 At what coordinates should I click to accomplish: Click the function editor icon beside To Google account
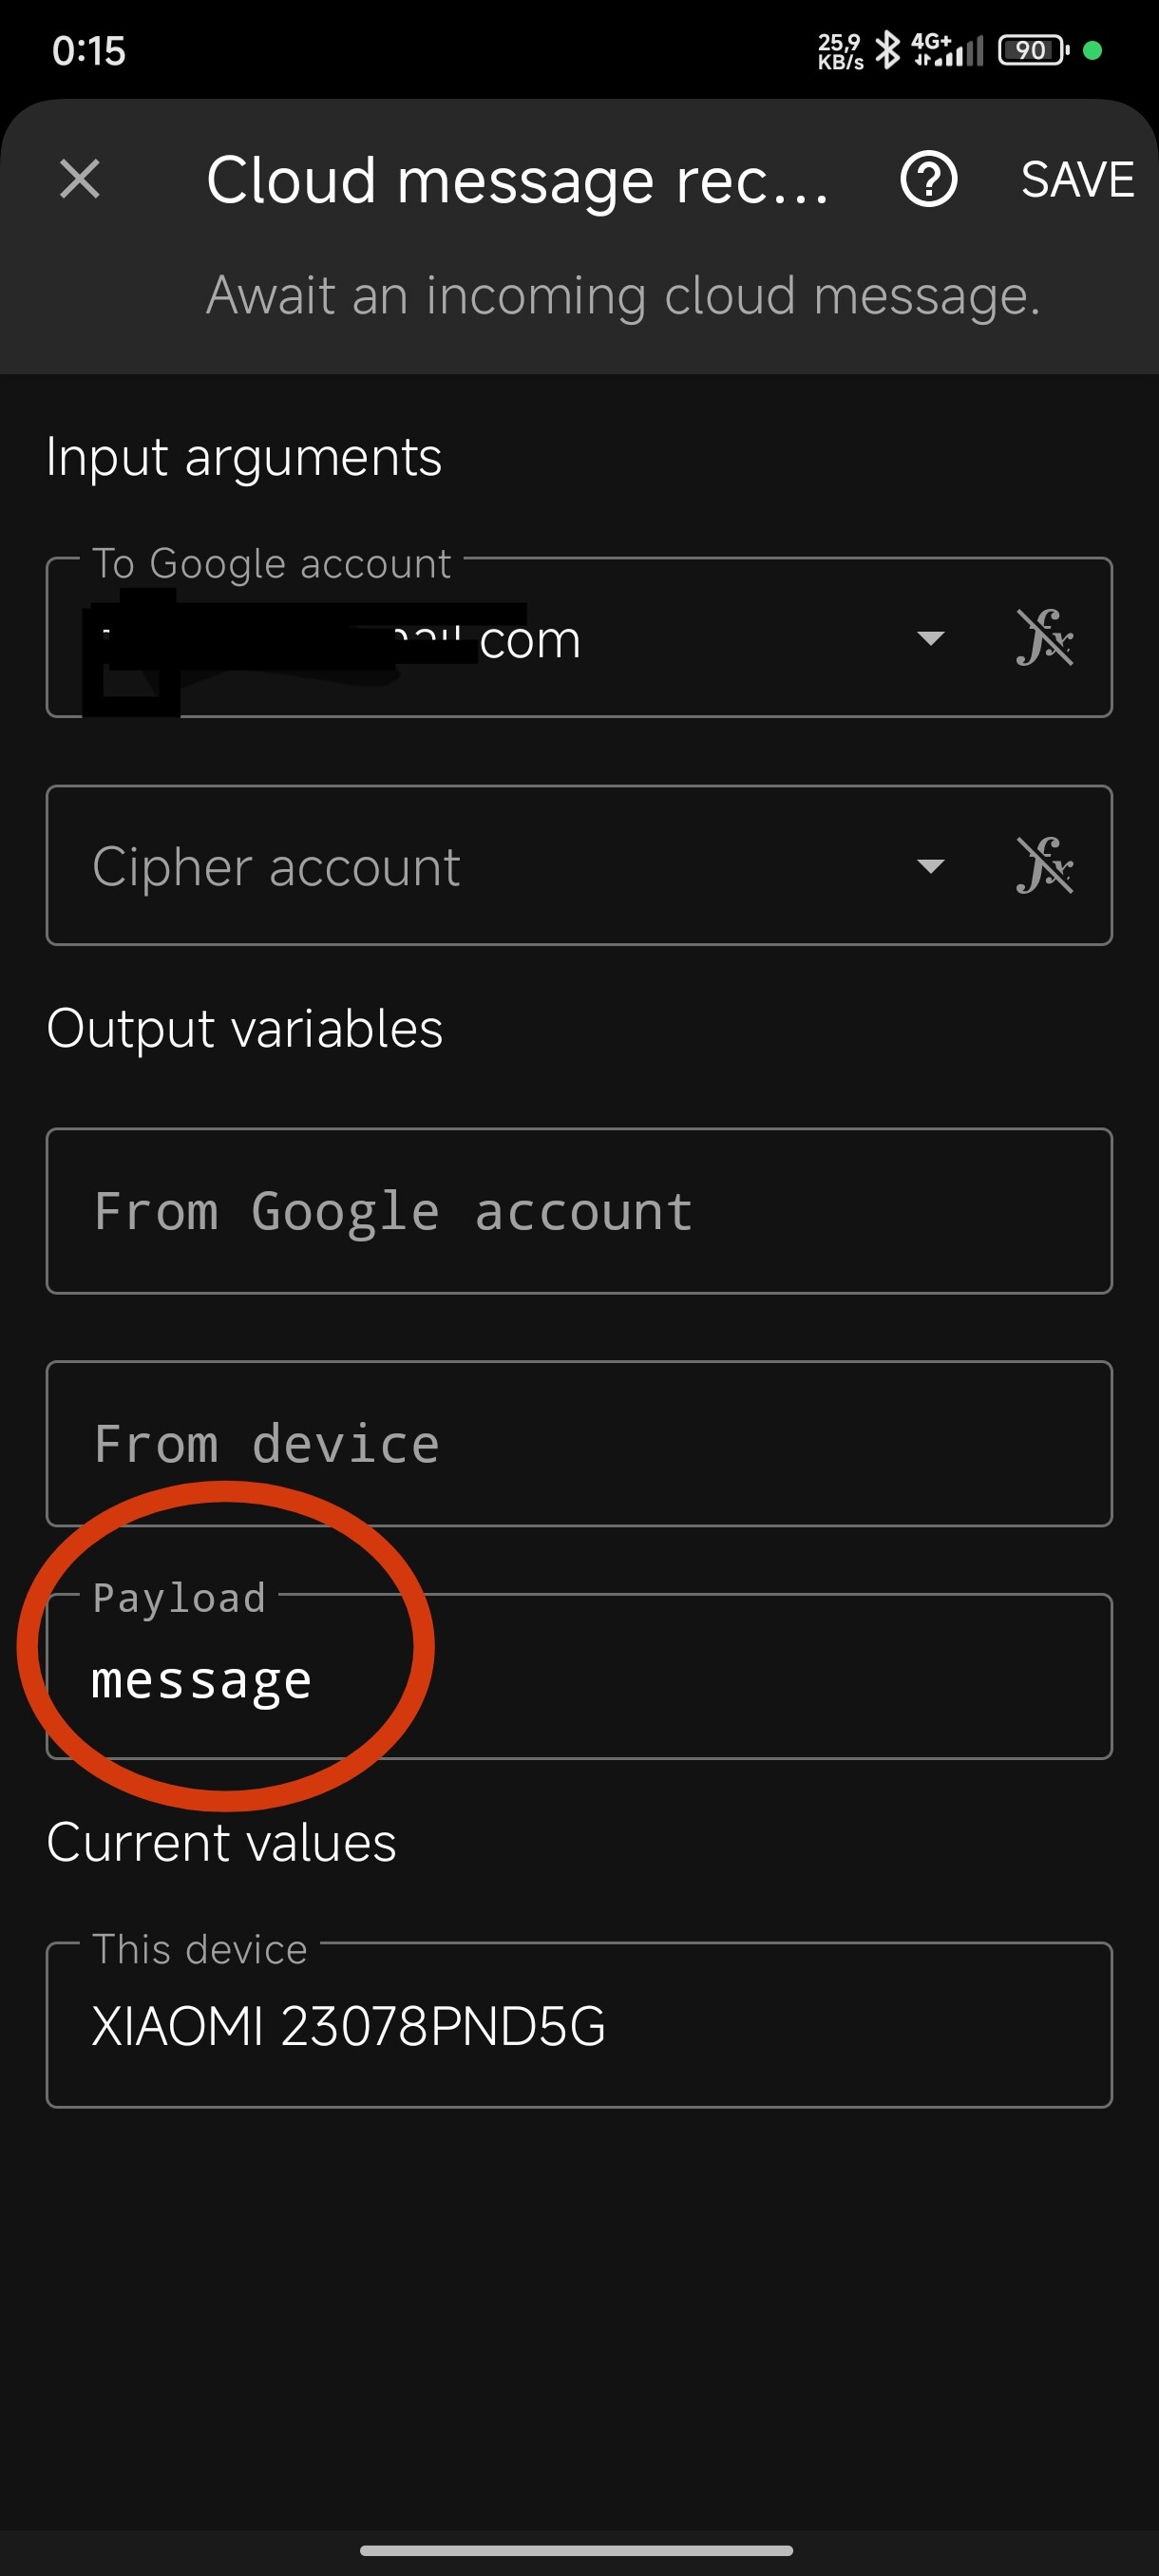click(1047, 639)
